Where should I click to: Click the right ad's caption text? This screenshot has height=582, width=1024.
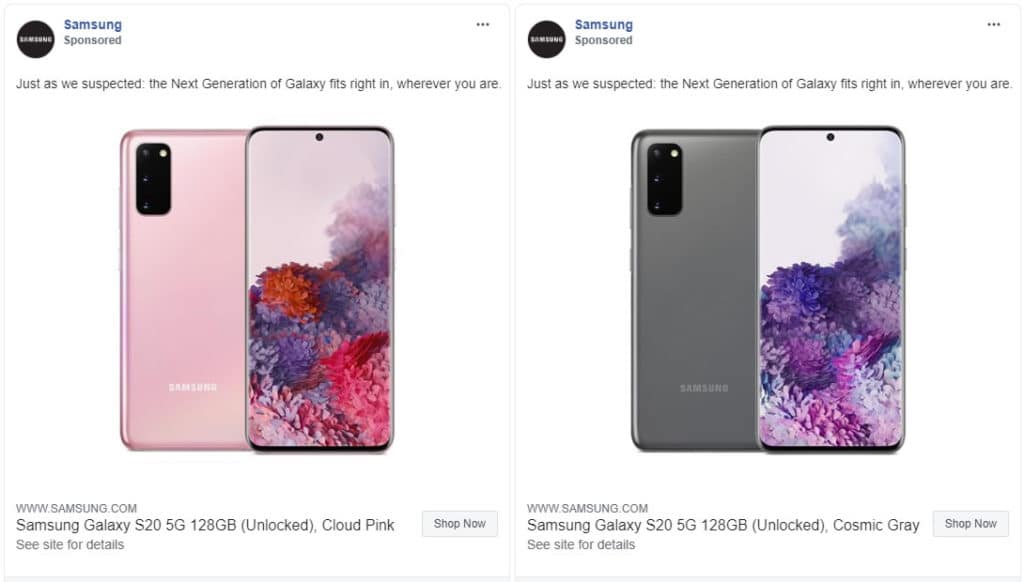[770, 84]
